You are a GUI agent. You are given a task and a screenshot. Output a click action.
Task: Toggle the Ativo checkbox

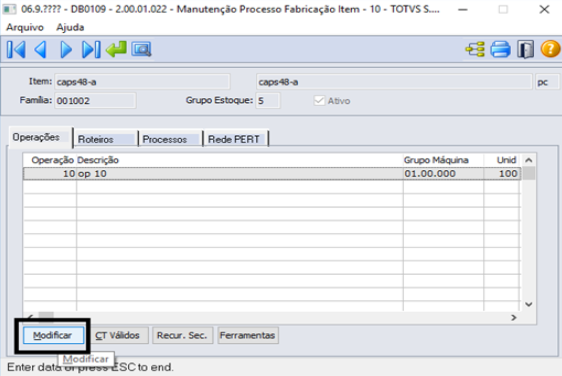[319, 101]
